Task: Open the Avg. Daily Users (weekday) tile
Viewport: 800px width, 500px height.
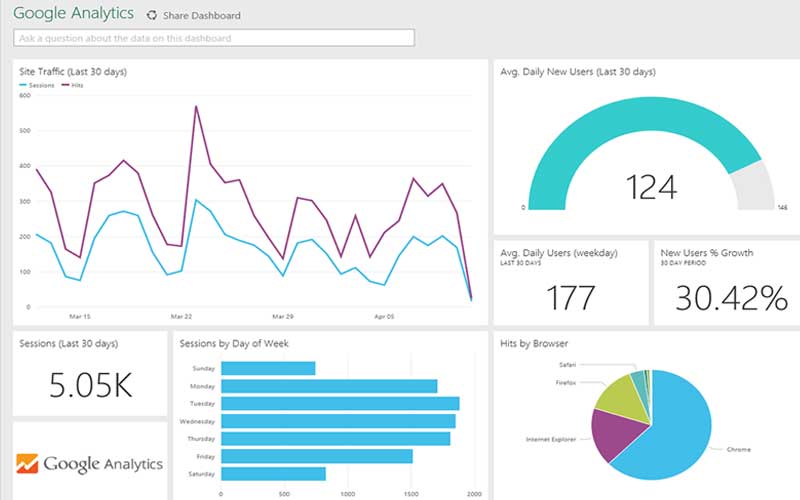Action: tap(569, 283)
